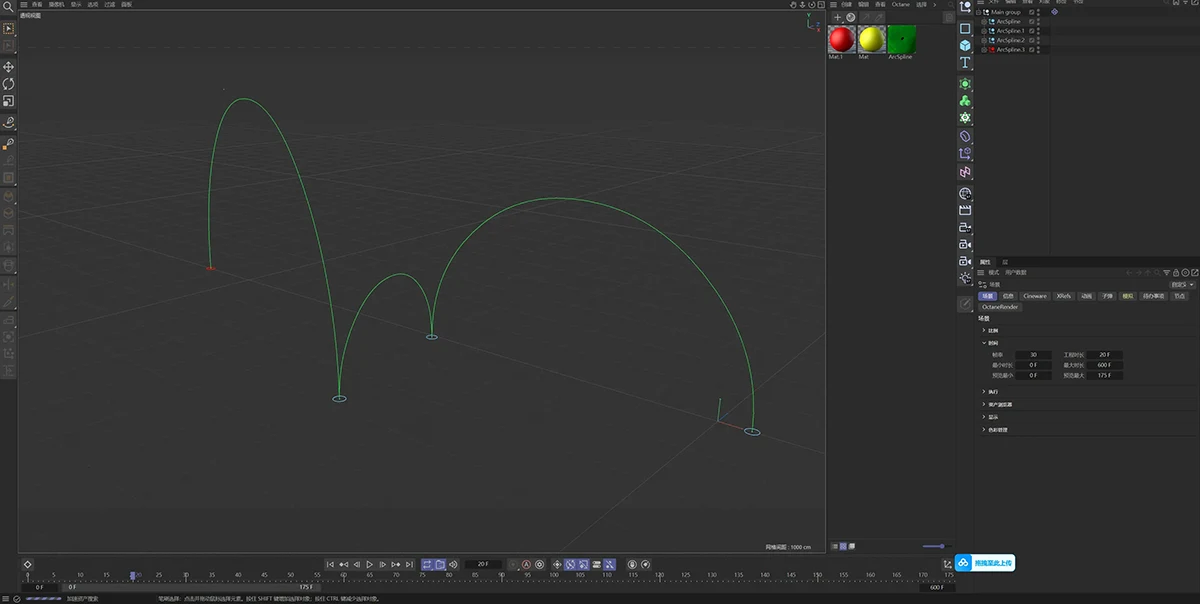The image size is (1200, 604).
Task: Select the Text spline tool icon
Action: (965, 63)
